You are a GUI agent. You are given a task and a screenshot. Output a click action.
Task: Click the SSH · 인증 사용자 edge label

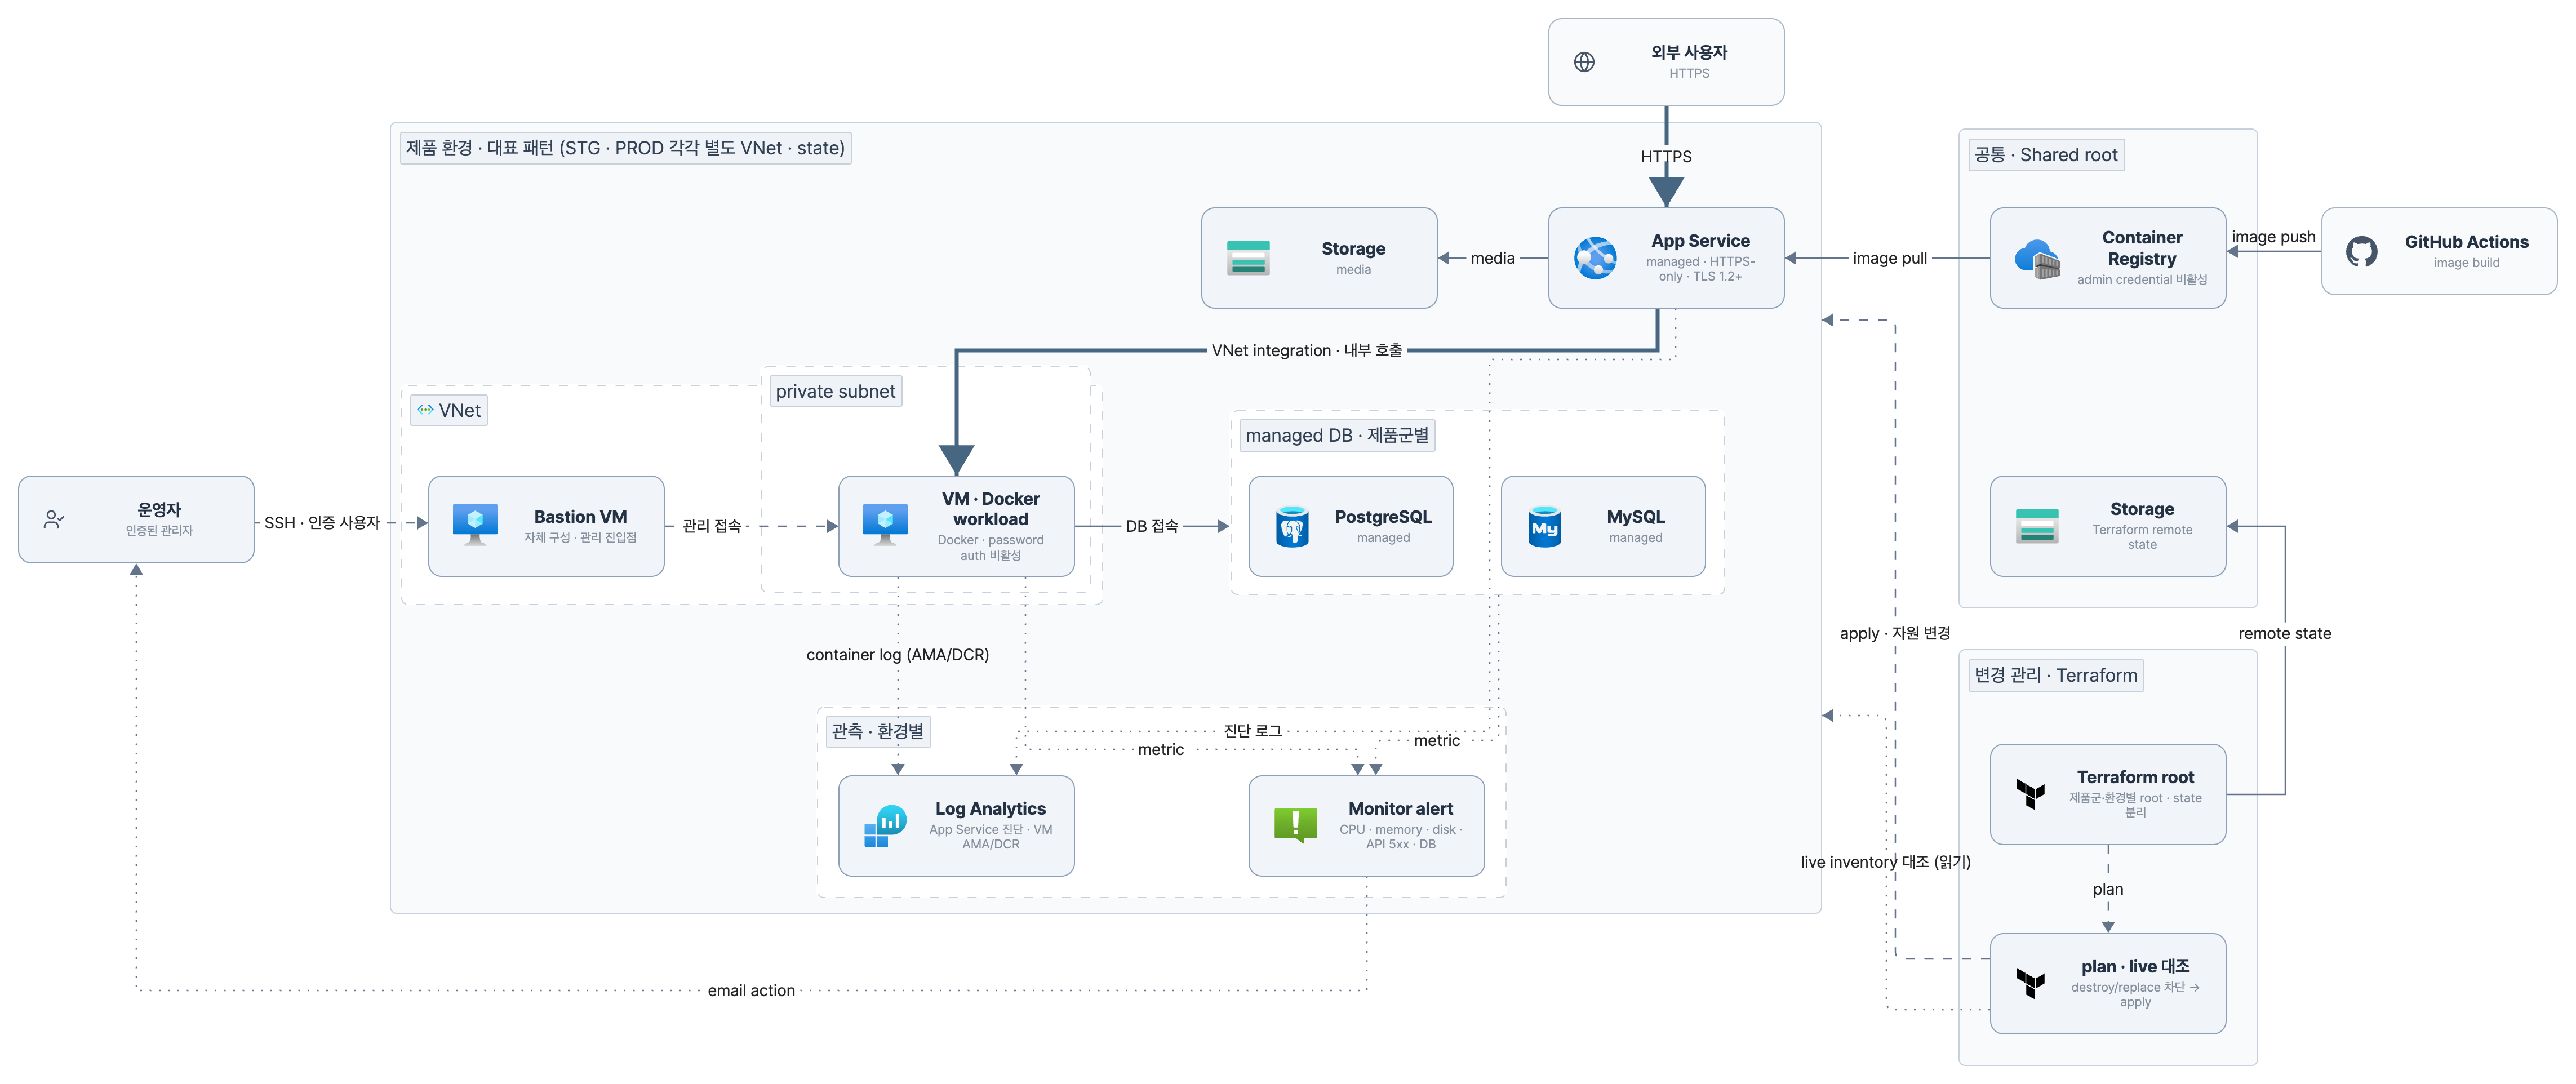click(321, 523)
